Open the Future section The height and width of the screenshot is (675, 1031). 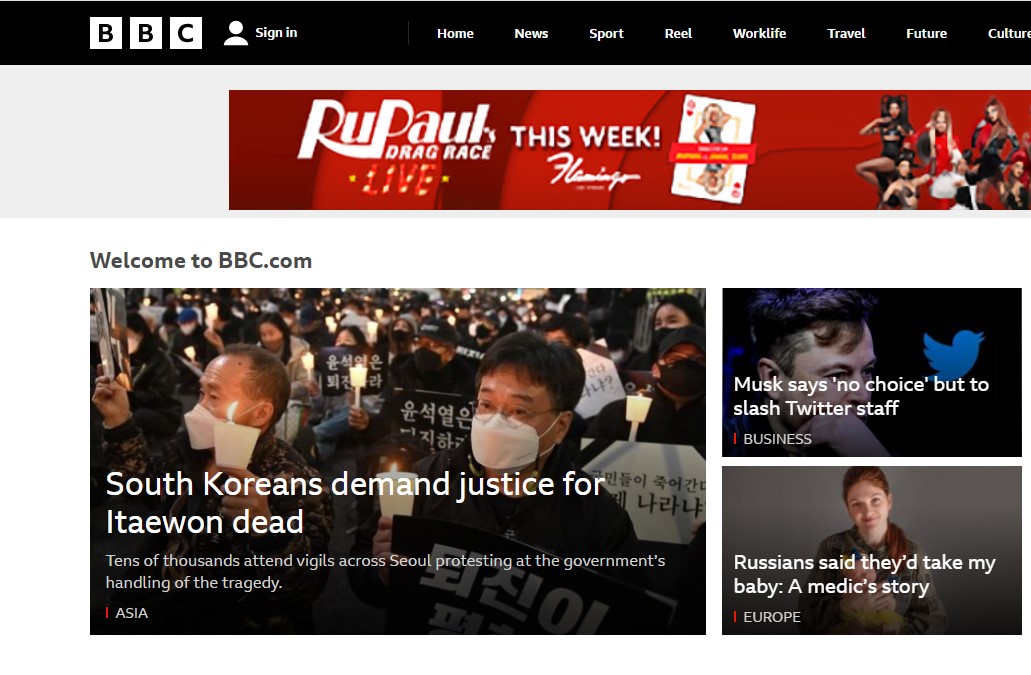(926, 34)
